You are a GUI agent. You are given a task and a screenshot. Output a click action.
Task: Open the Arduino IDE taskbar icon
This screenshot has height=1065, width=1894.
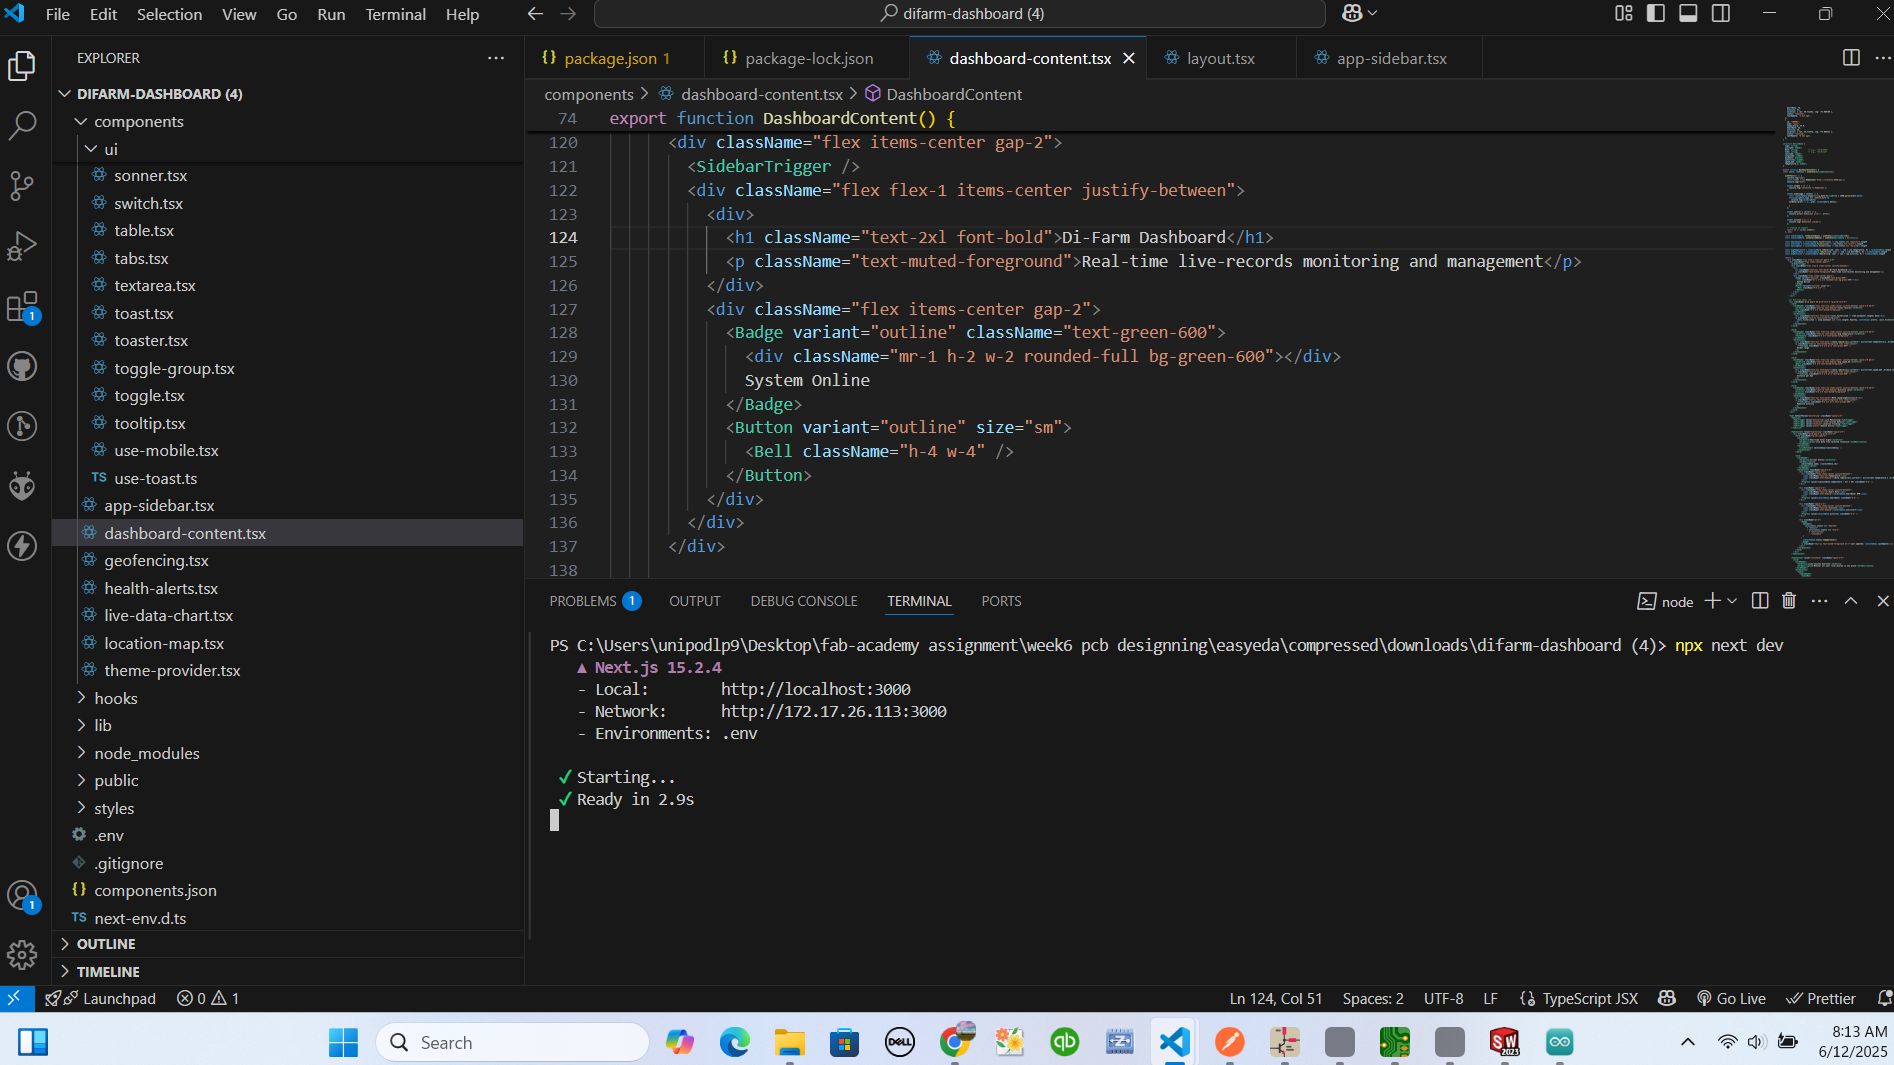(1559, 1042)
